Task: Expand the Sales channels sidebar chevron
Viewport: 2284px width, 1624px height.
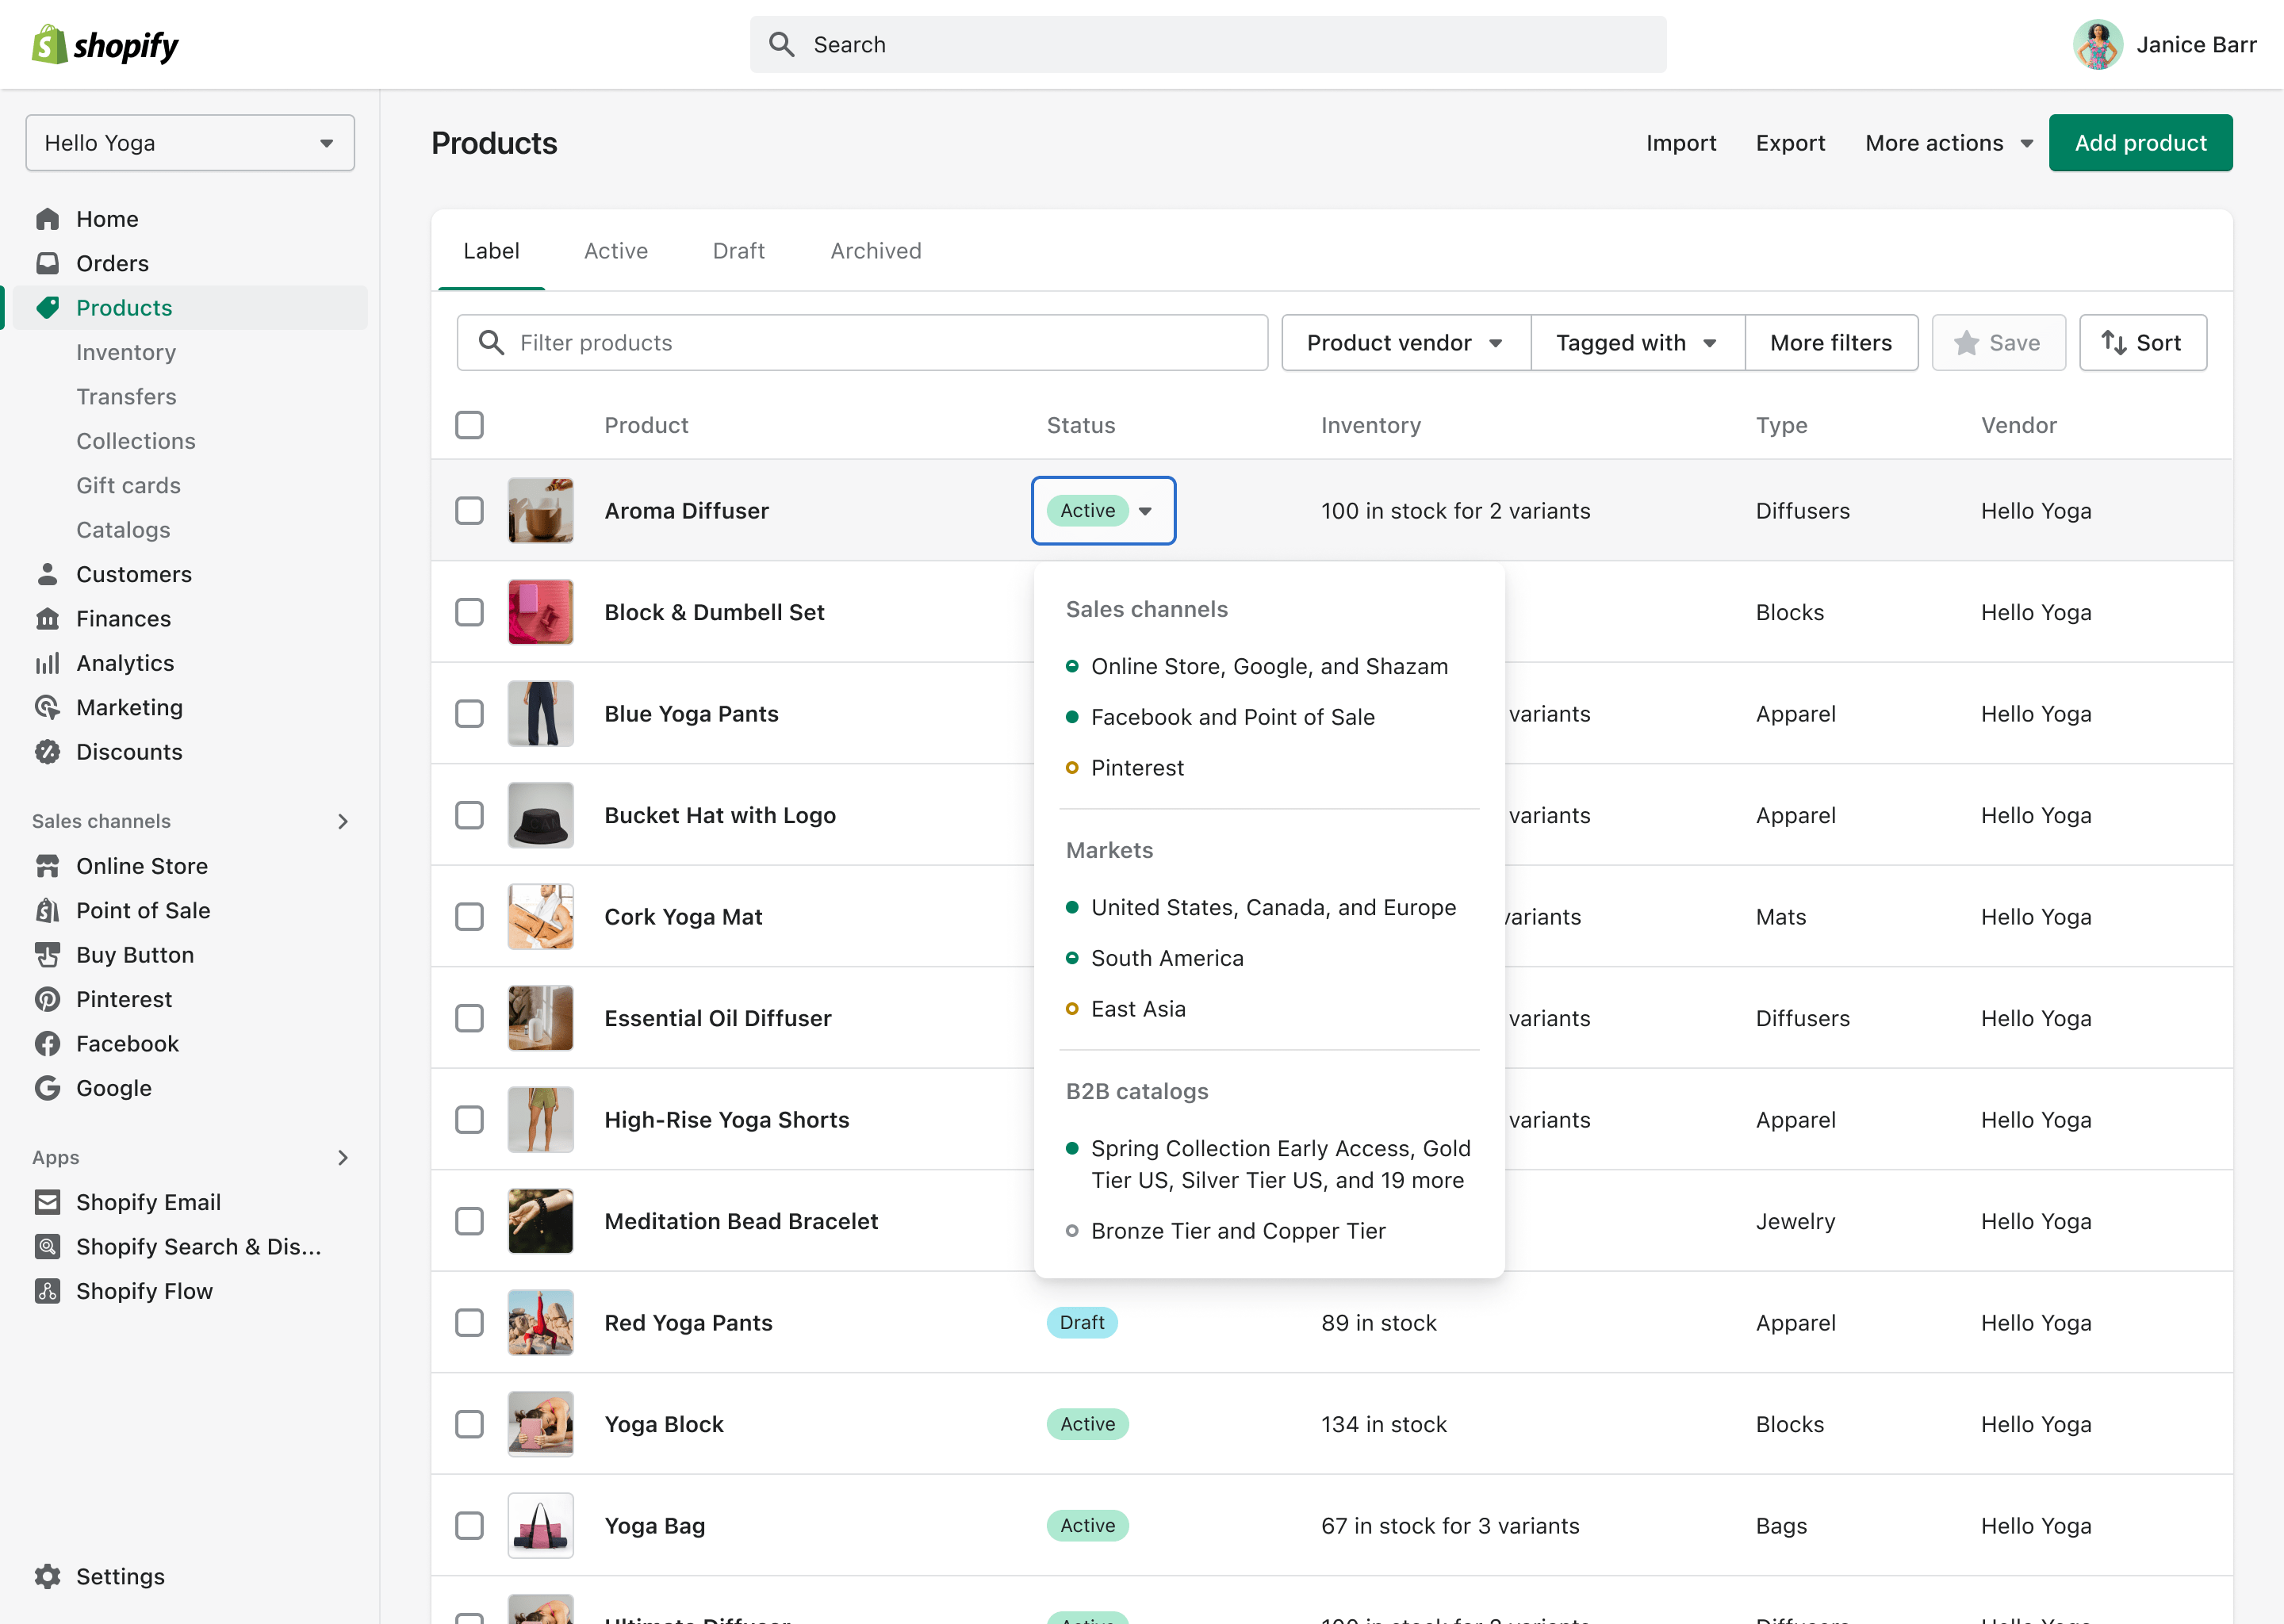Action: click(x=343, y=821)
